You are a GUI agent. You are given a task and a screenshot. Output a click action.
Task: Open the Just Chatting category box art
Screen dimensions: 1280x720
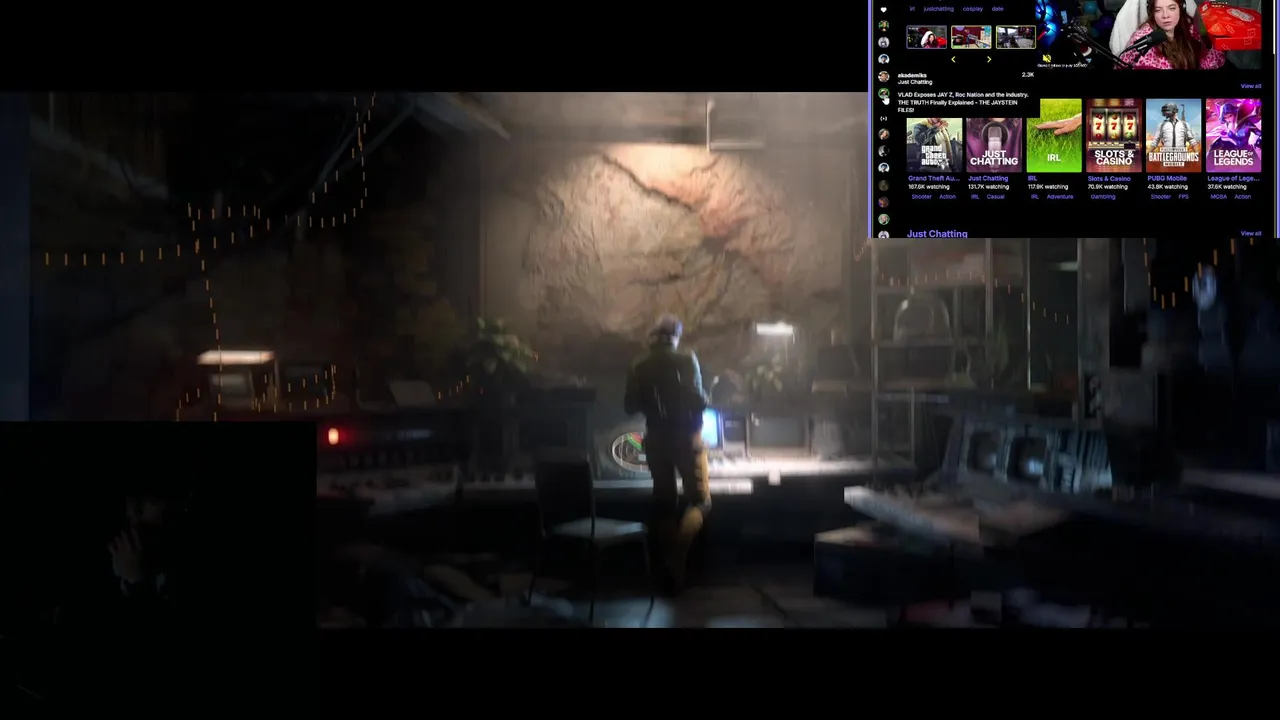pos(994,145)
